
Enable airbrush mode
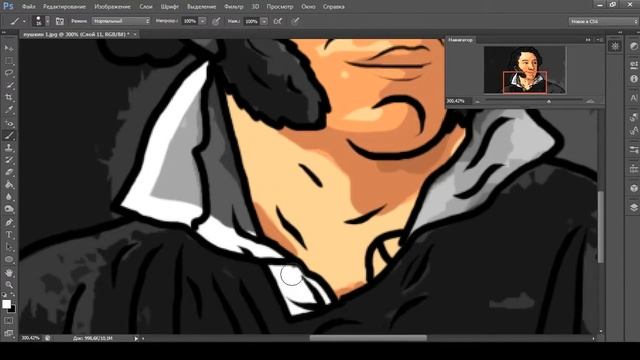(x=278, y=21)
